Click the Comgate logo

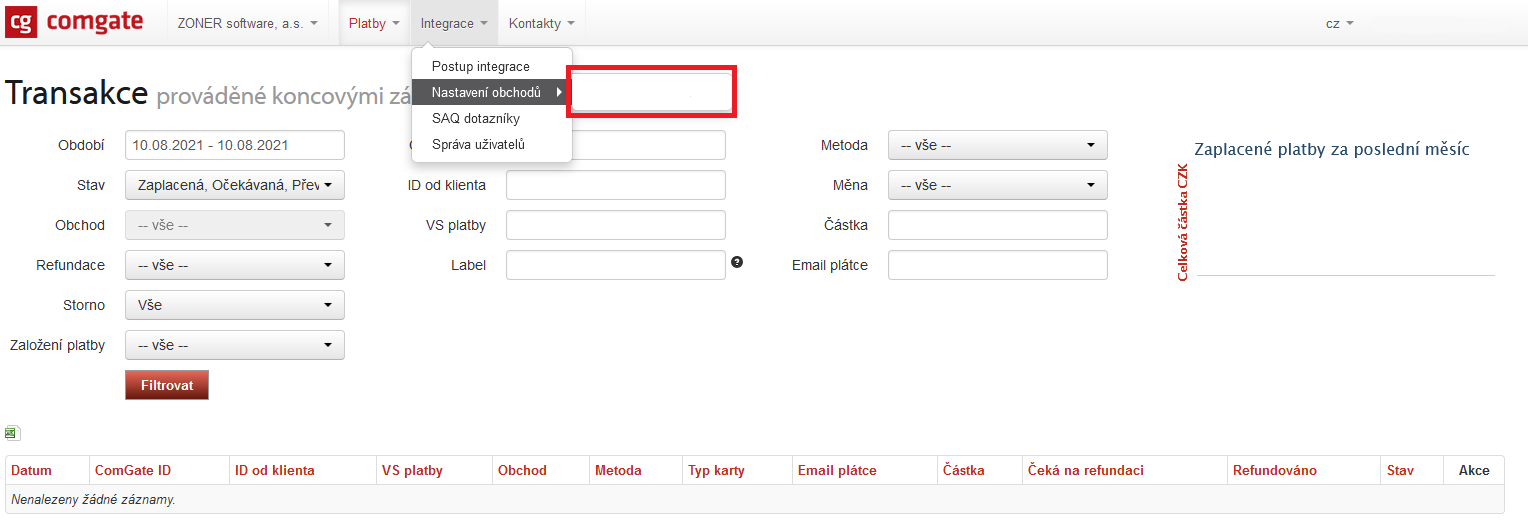75,22
